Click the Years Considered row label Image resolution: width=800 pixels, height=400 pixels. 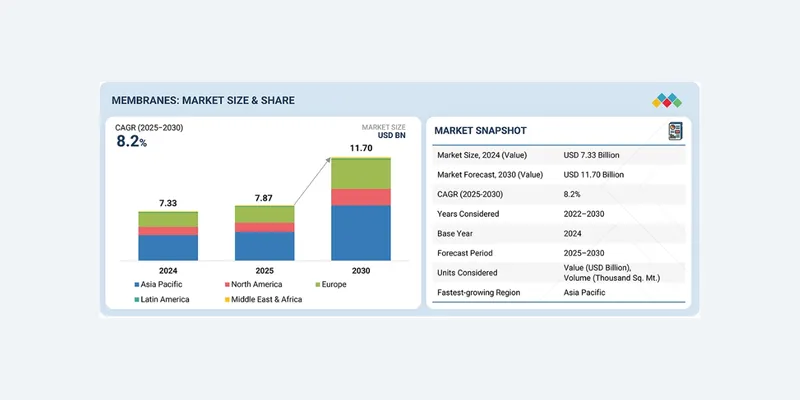pyautogui.click(x=468, y=214)
